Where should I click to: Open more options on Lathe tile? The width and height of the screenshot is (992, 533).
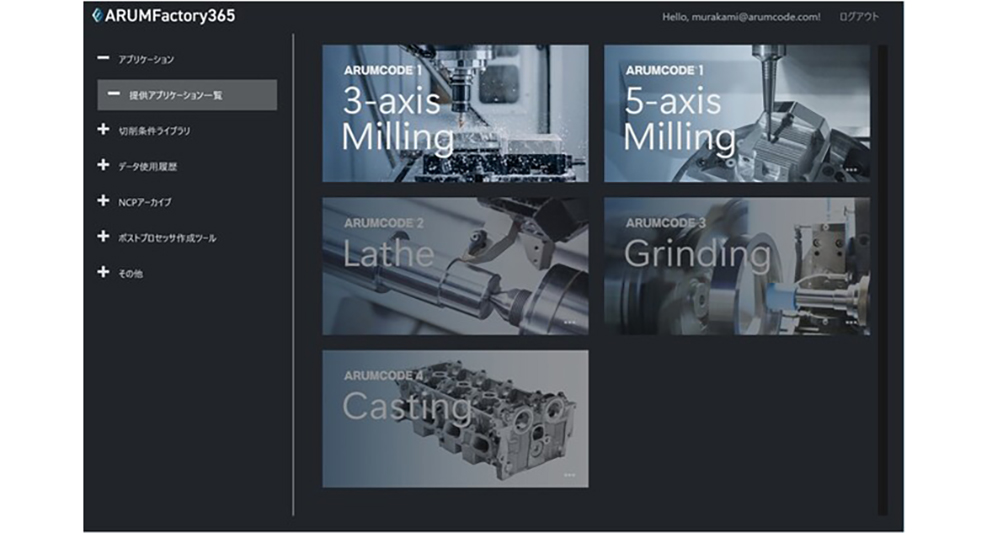pyautogui.click(x=569, y=322)
